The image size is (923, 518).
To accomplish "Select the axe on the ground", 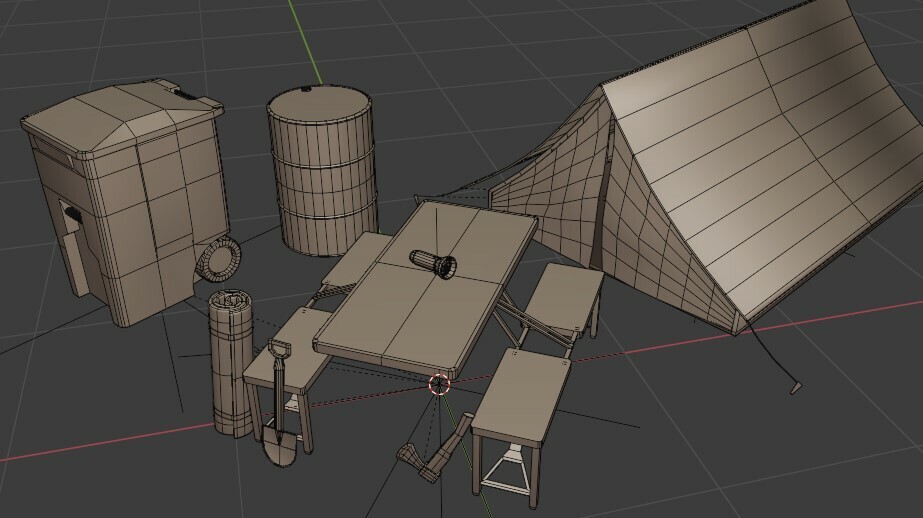I will point(436,448).
